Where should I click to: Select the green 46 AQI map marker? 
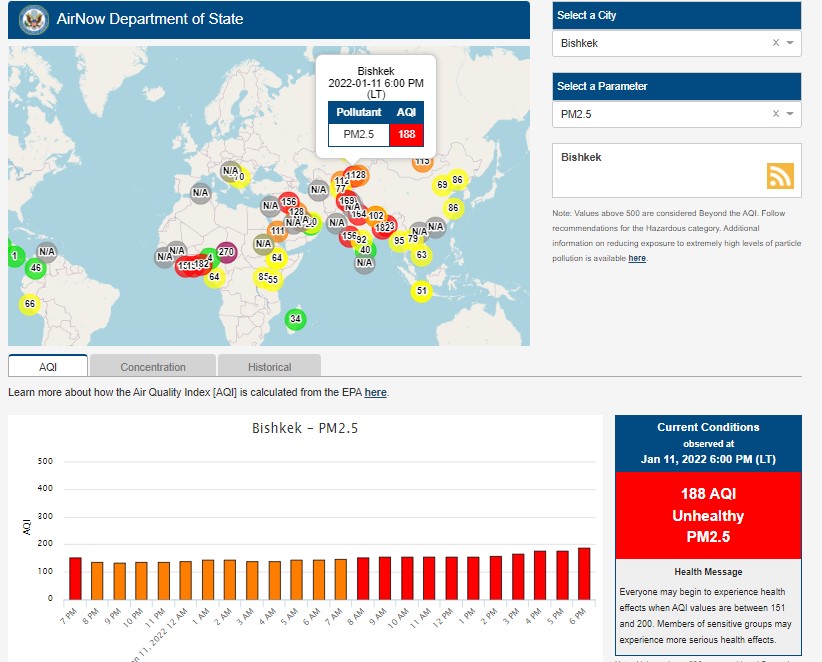(x=36, y=268)
